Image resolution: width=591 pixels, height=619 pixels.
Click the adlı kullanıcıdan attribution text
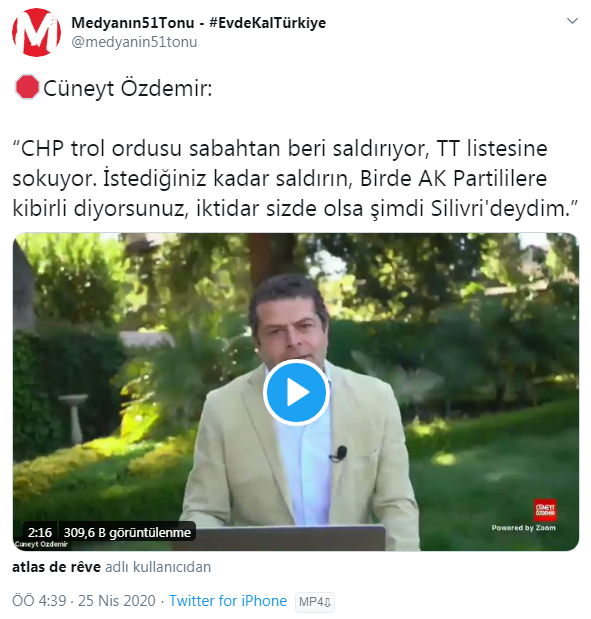(x=158, y=567)
